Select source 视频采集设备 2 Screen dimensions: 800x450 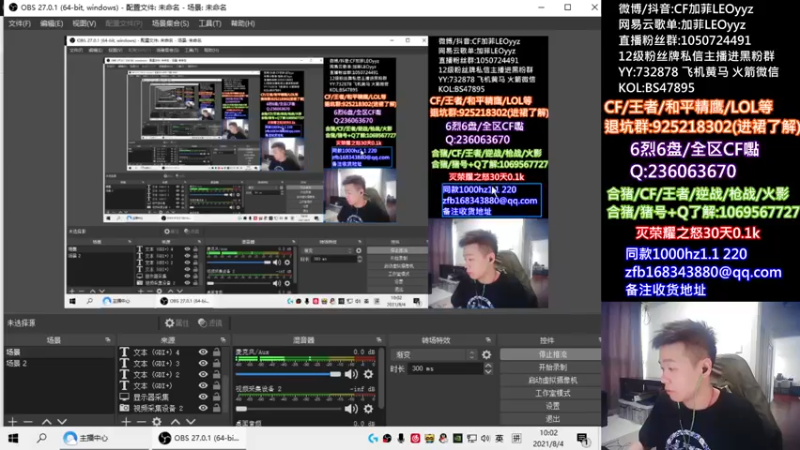[x=158, y=408]
